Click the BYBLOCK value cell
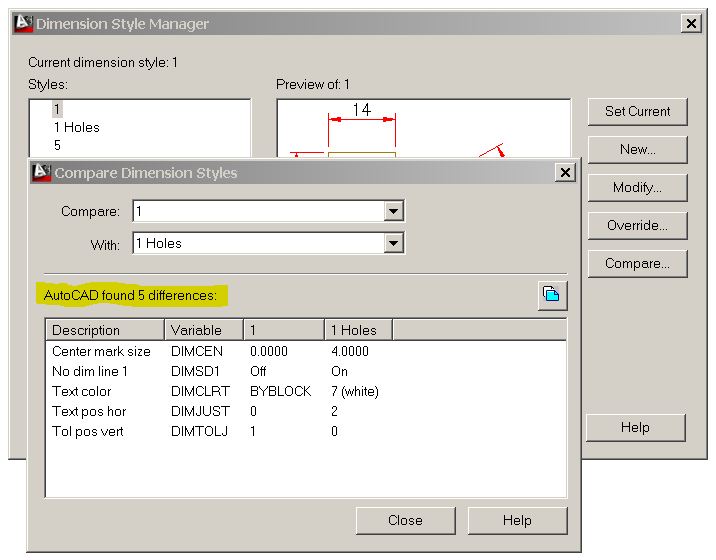716x560 pixels. pos(280,391)
